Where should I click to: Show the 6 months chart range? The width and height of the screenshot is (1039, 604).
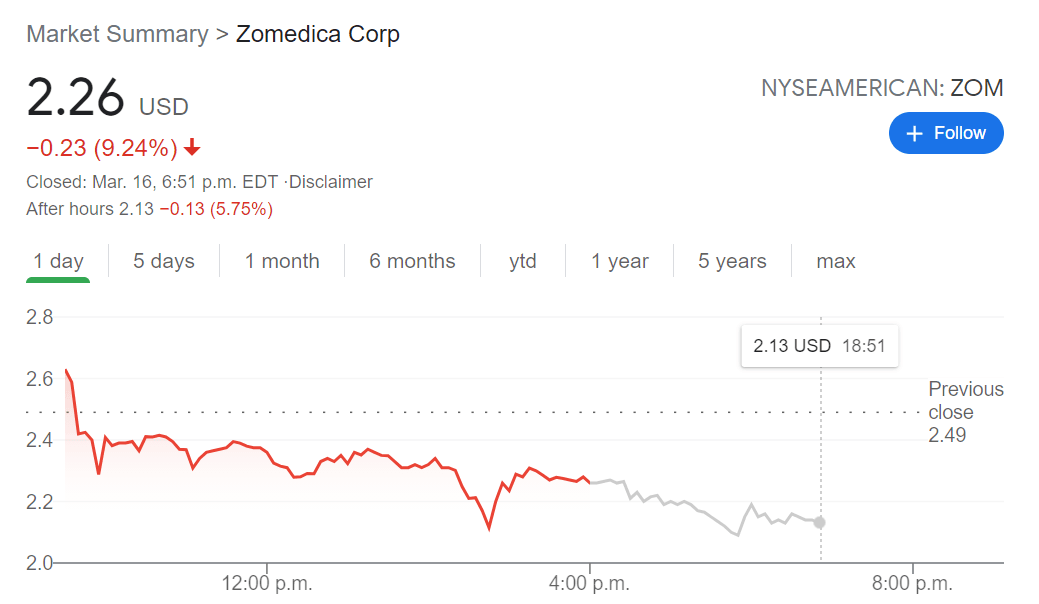(x=412, y=261)
